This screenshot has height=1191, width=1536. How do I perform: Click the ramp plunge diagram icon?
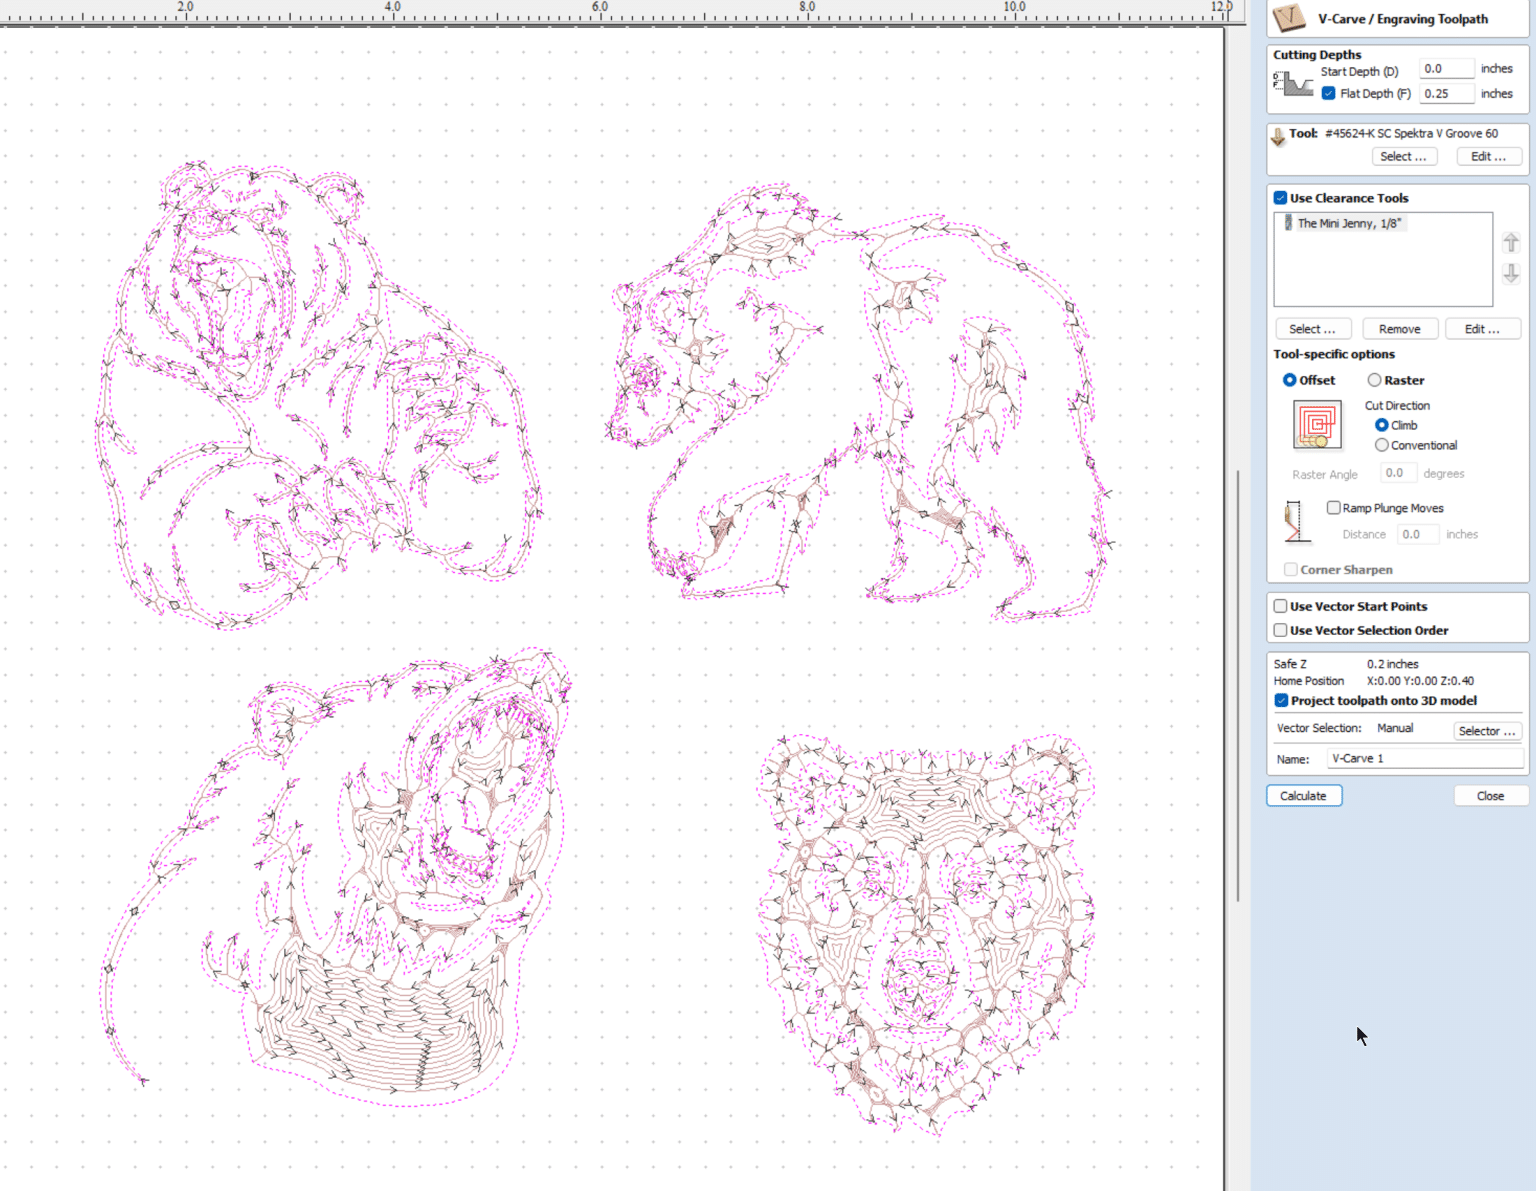click(x=1296, y=521)
